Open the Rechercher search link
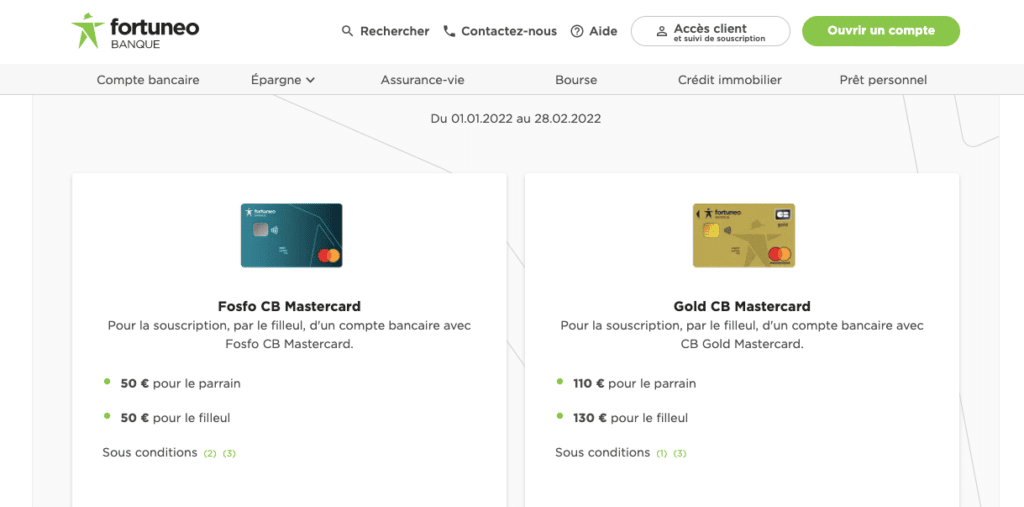The image size is (1024, 507). pos(385,31)
